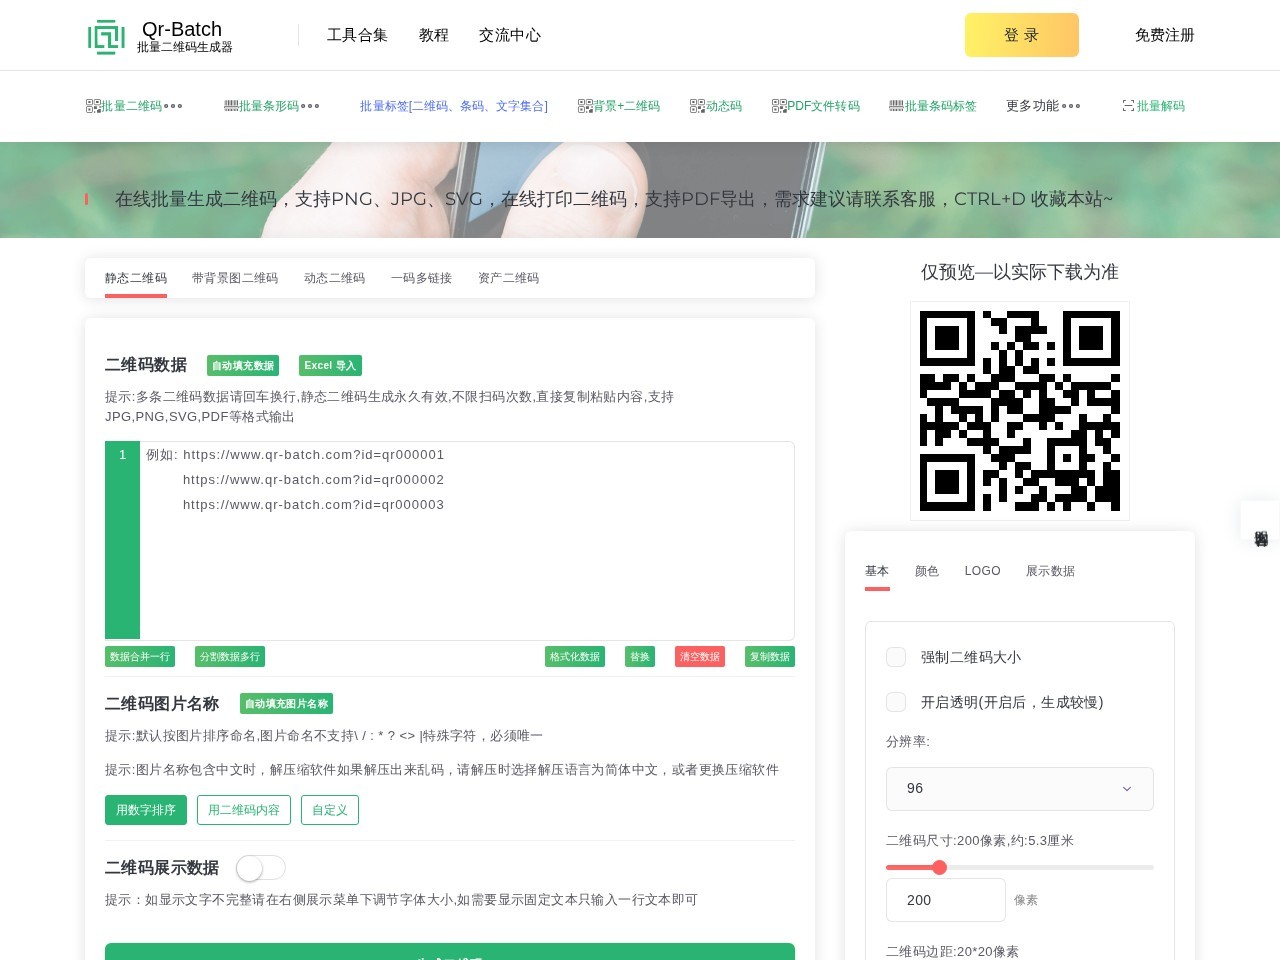Click the QR code preview image

pyautogui.click(x=1020, y=411)
